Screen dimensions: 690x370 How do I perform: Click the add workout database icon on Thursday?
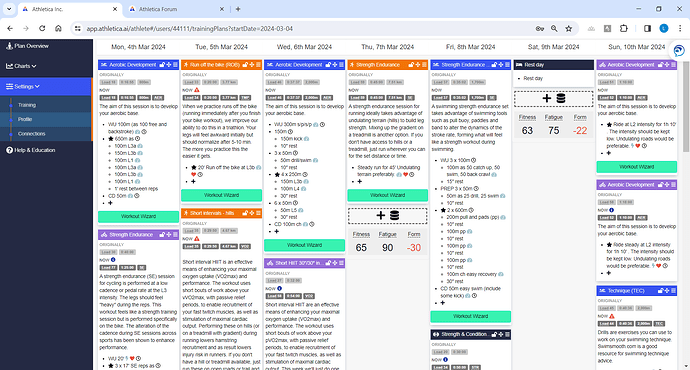395,215
